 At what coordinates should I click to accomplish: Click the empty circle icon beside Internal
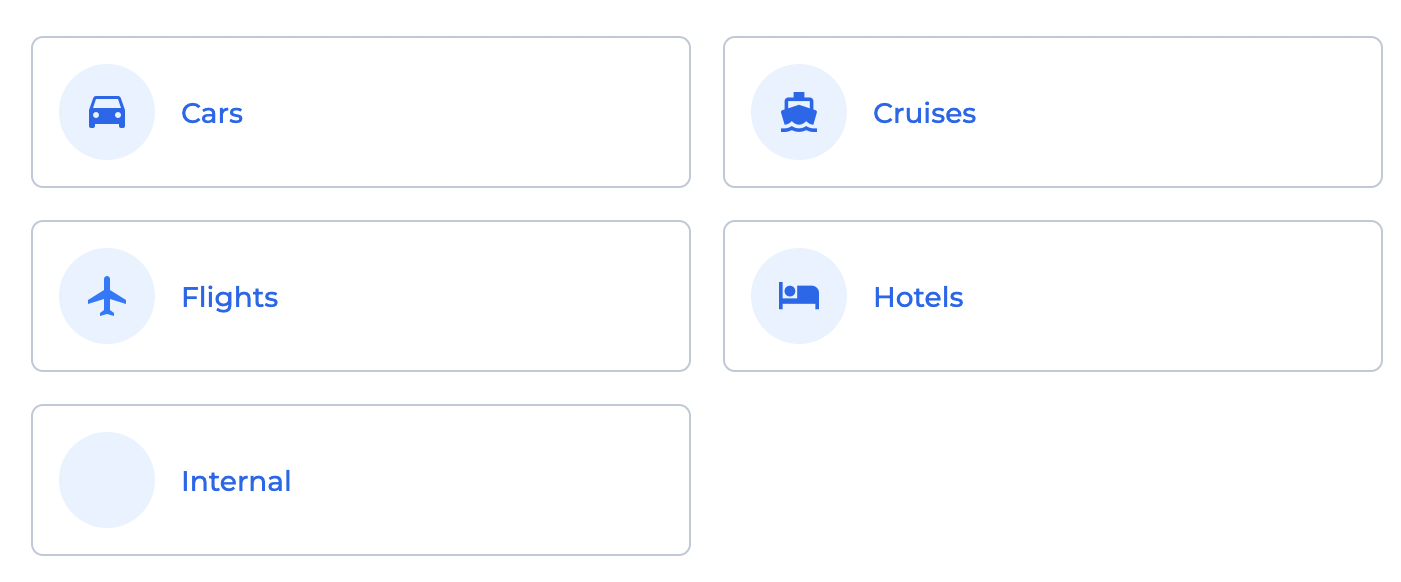pyautogui.click(x=107, y=480)
